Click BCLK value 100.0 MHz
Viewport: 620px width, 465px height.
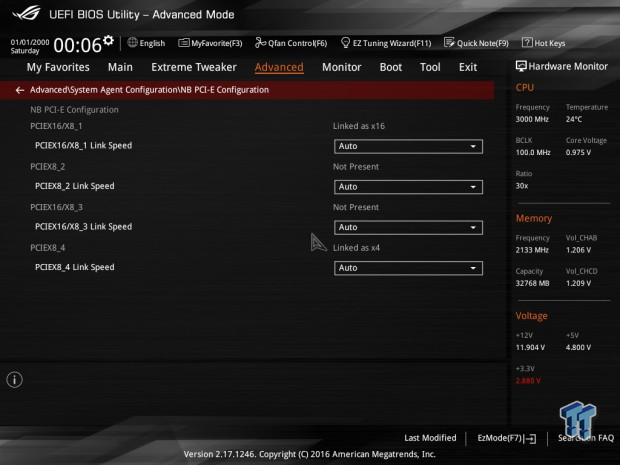533,152
